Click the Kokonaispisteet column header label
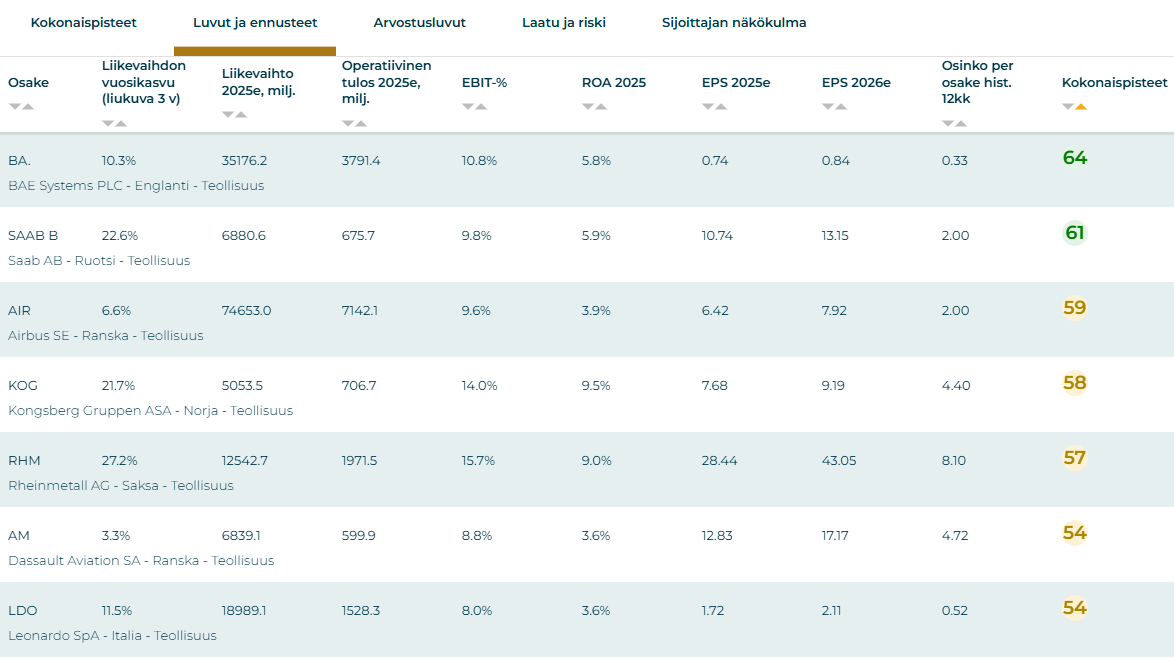Screen dimensions: 1174x659 coord(1114,83)
